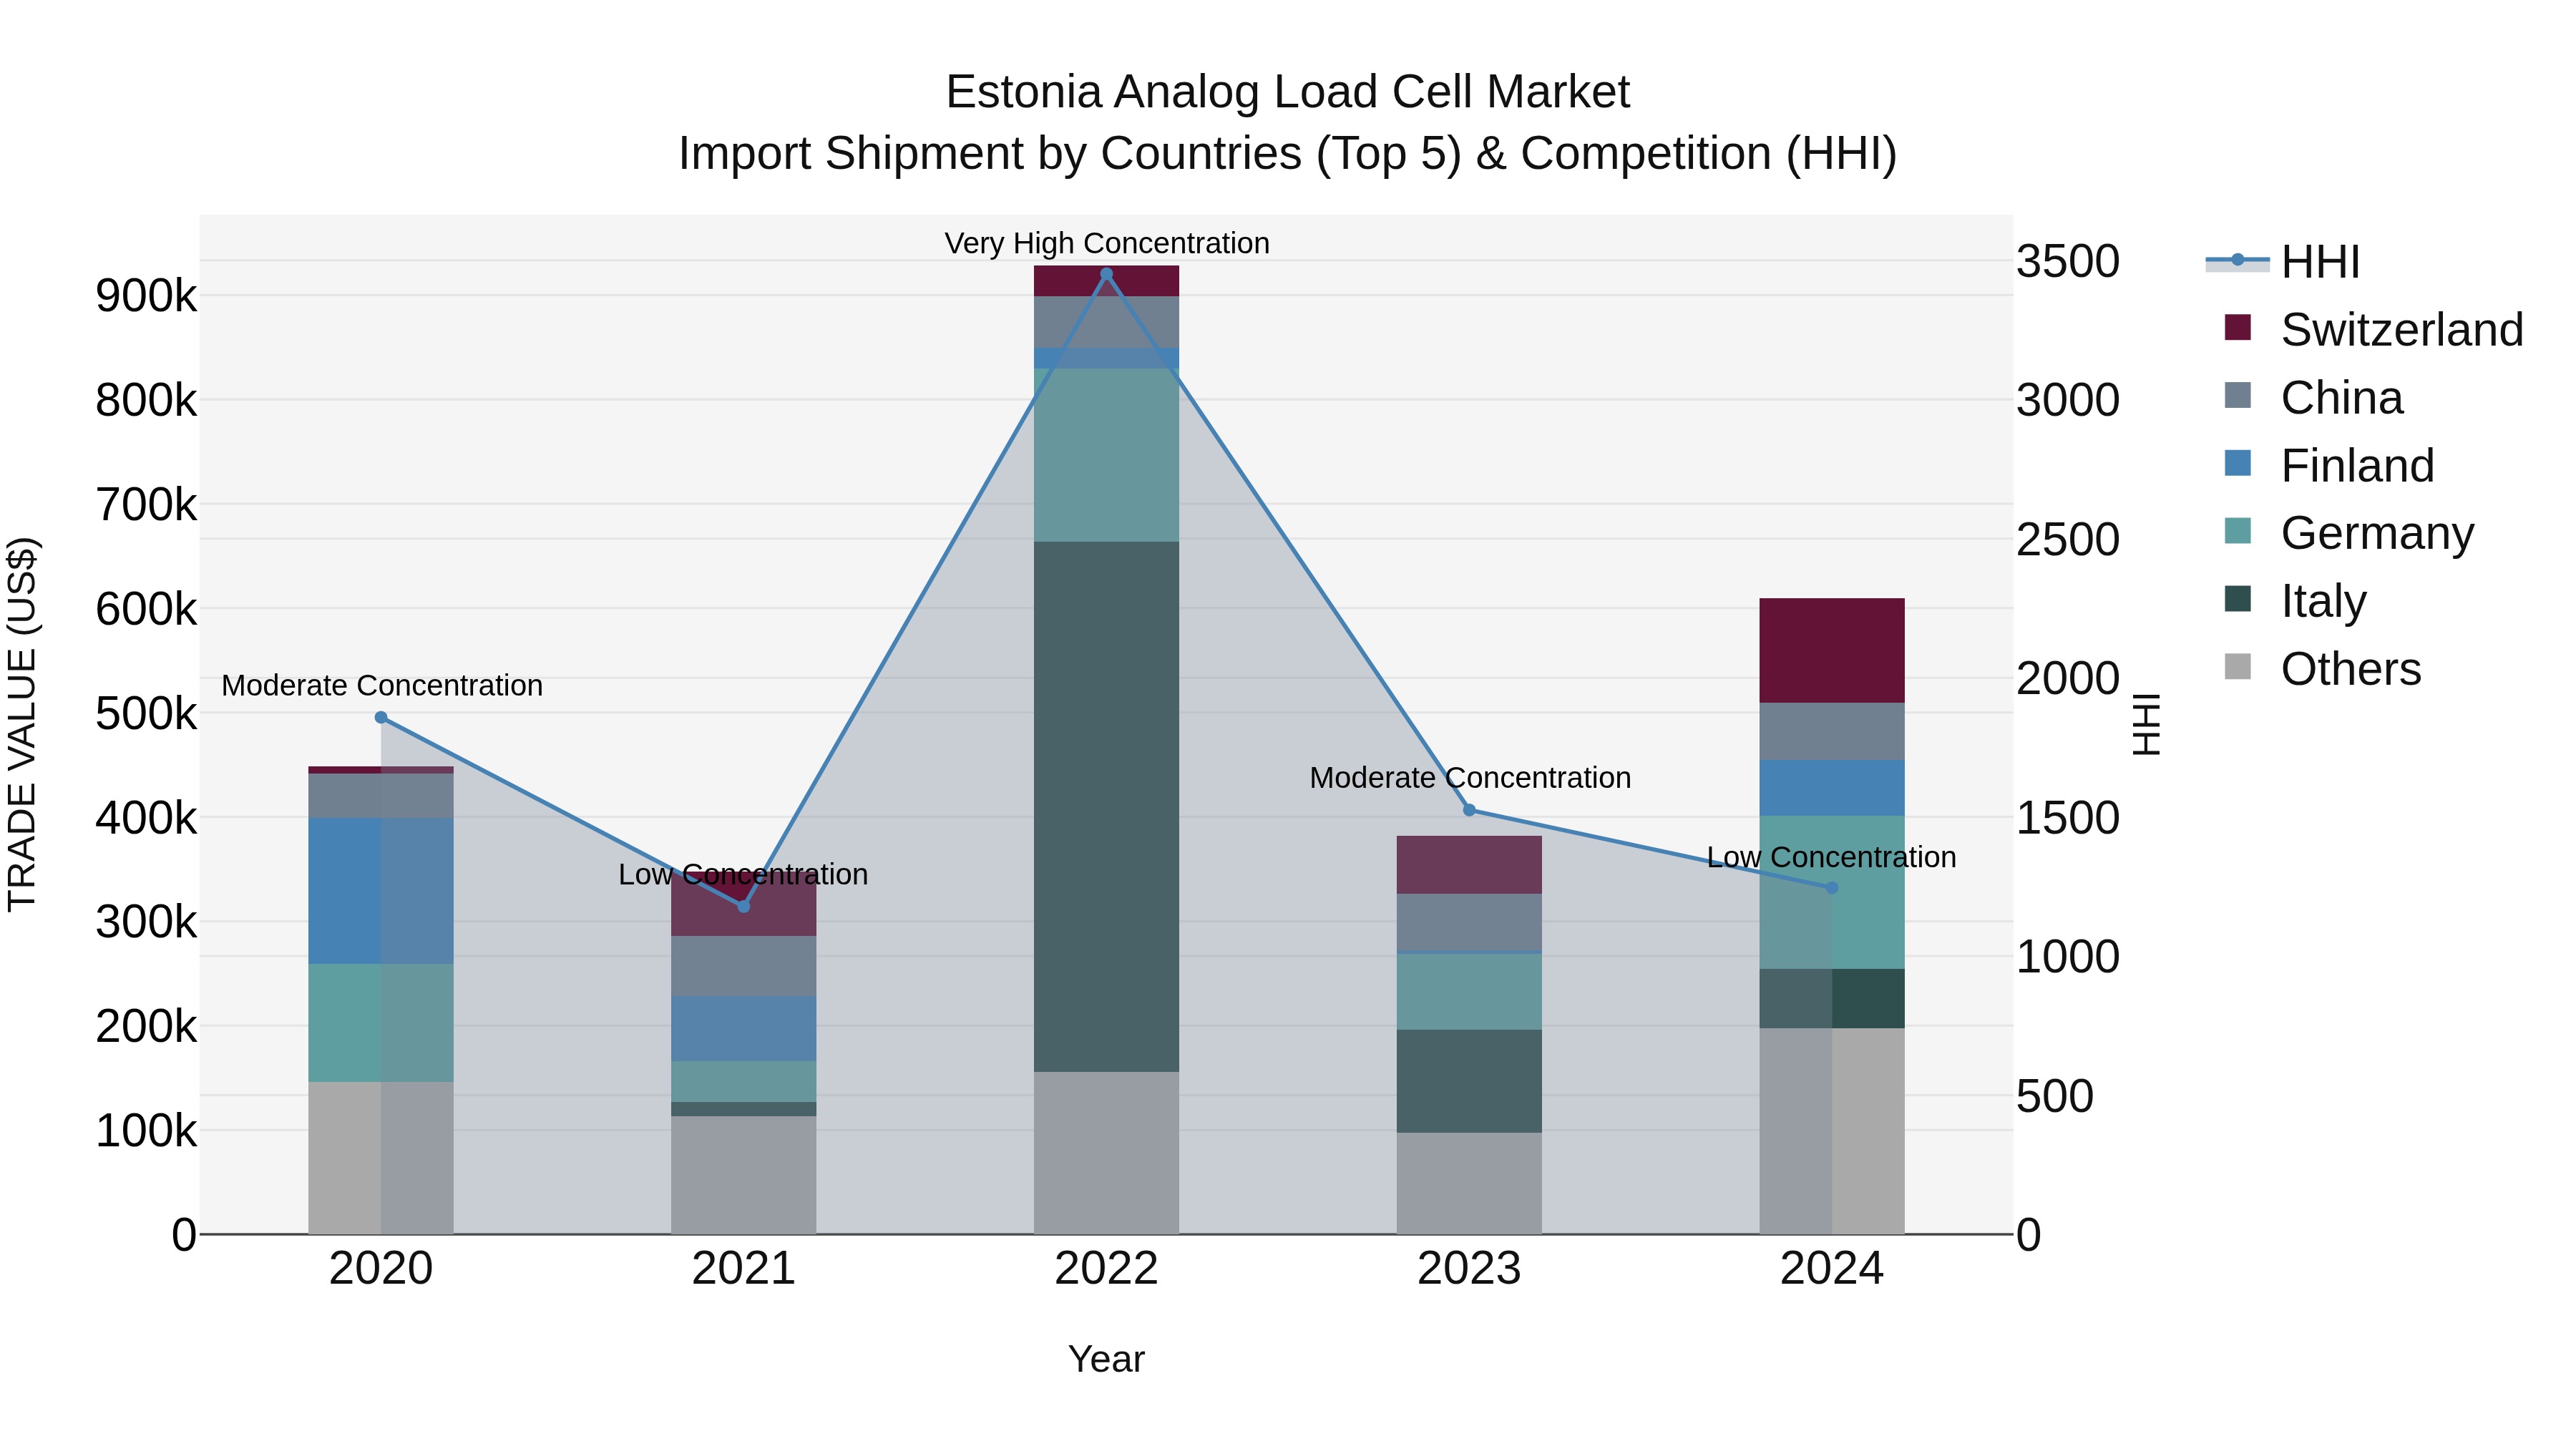Click the 2022 x-axis tick label
This screenshot has width=2576, height=1449.
pos(1106,1269)
